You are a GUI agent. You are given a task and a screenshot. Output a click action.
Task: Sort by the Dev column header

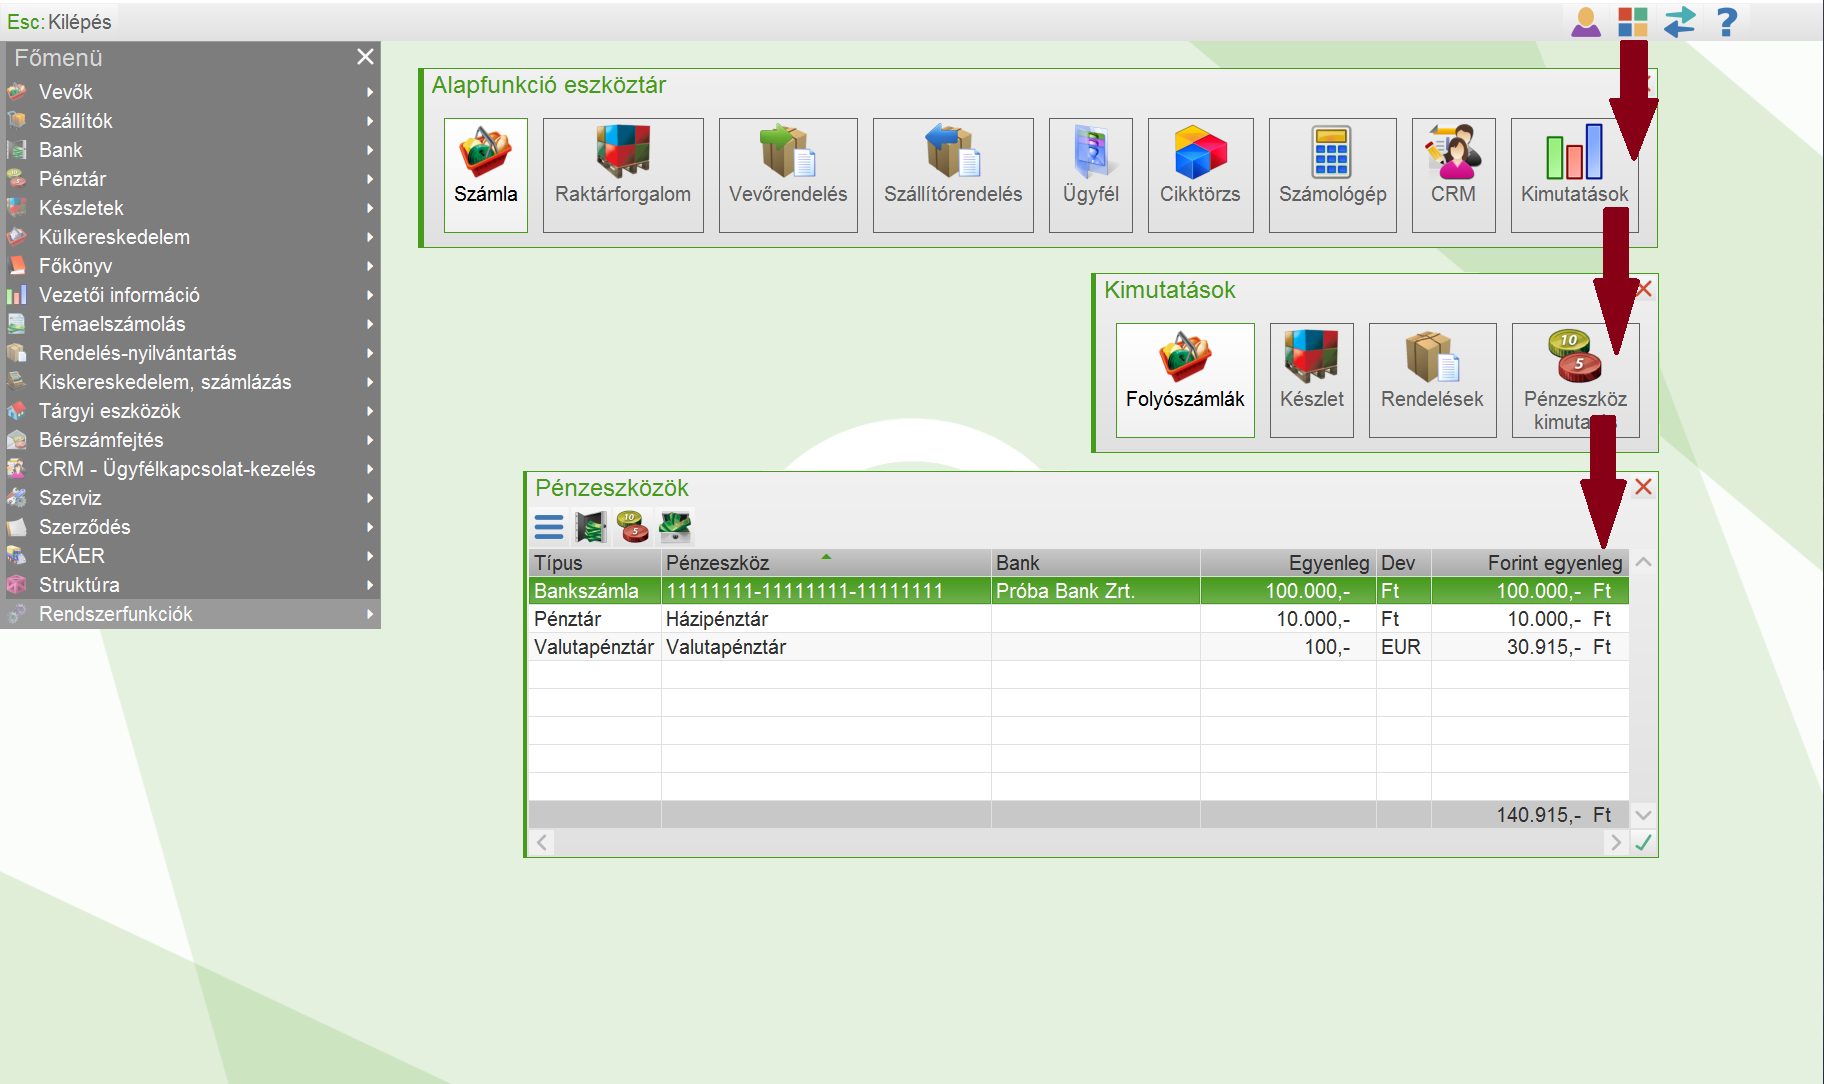[x=1404, y=563]
